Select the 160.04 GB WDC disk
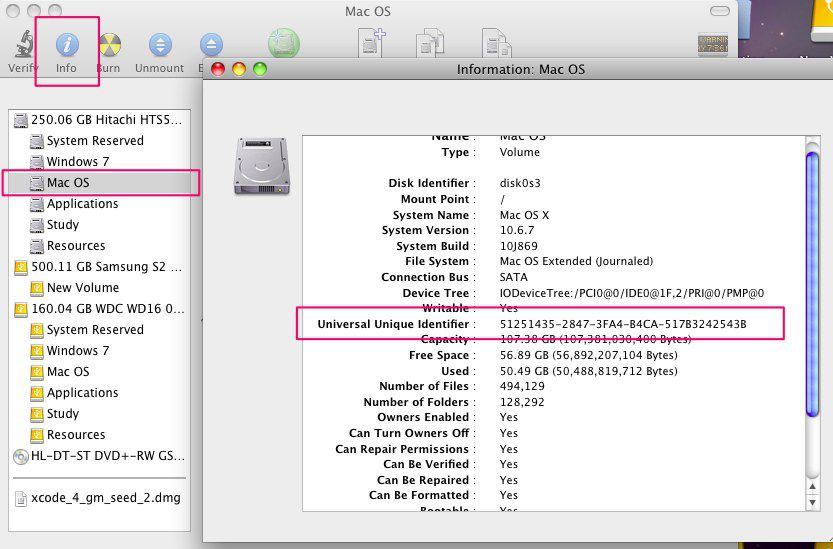 pos(100,309)
